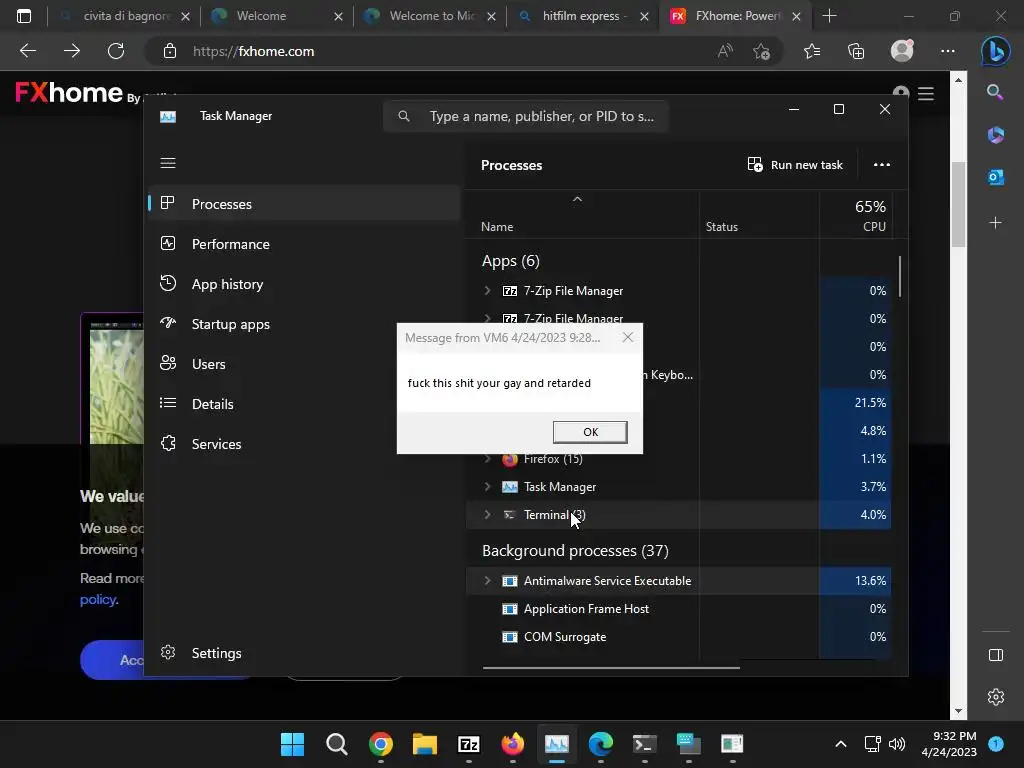The width and height of the screenshot is (1024, 768).
Task: Open Edge tab actions menu icon
Action: (24, 16)
